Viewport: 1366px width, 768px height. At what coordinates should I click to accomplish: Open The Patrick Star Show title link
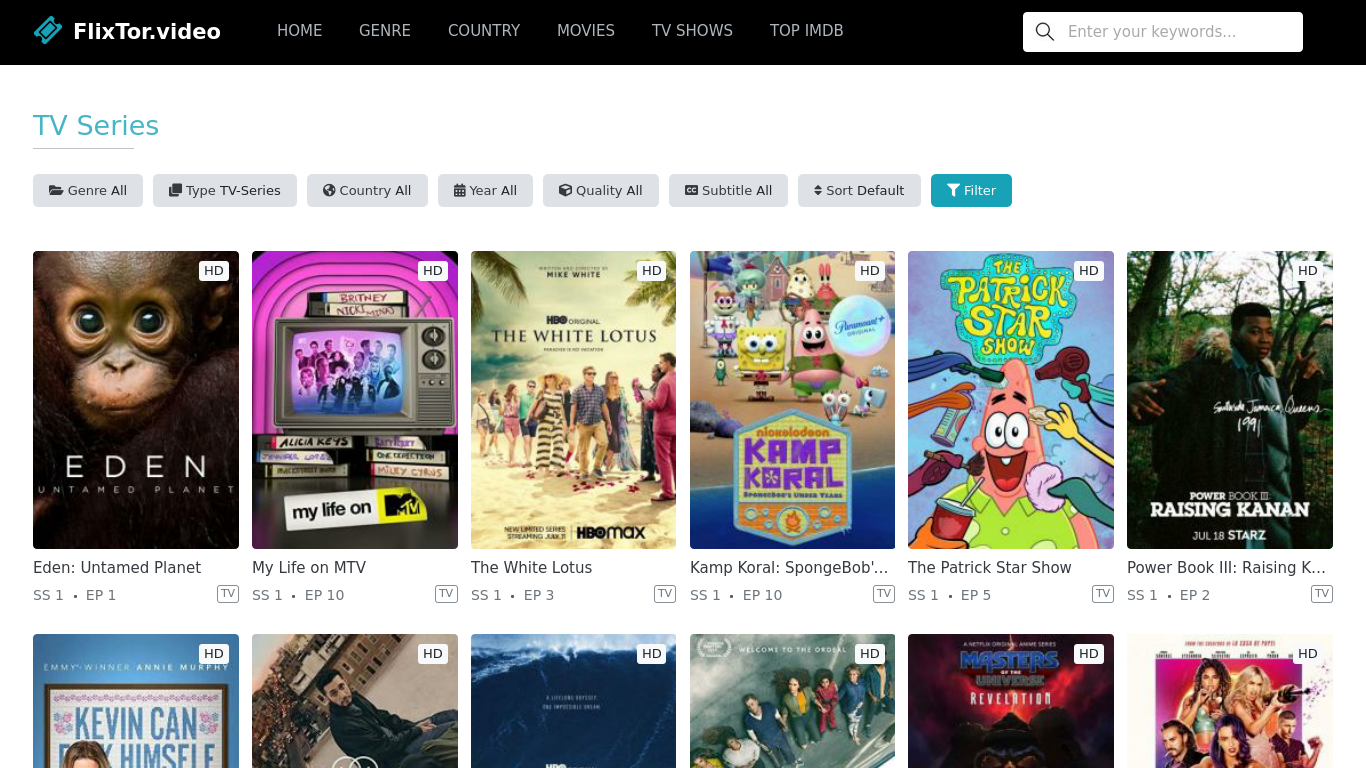tap(990, 567)
